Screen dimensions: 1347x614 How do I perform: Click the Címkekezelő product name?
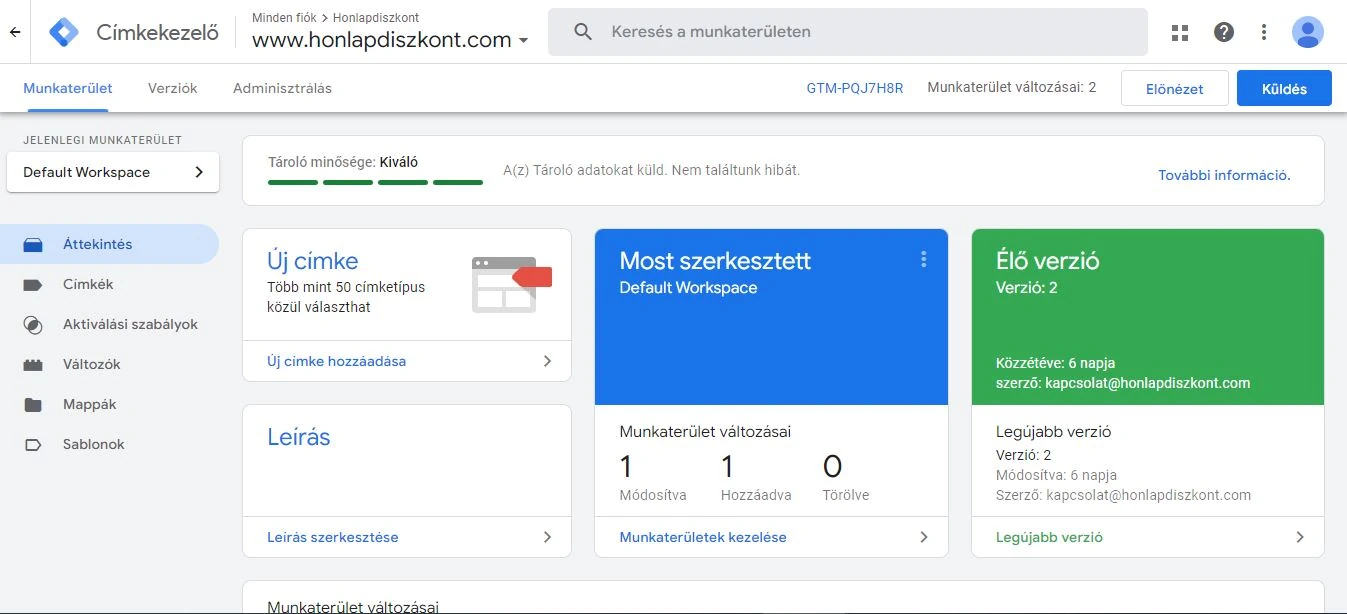[x=157, y=32]
